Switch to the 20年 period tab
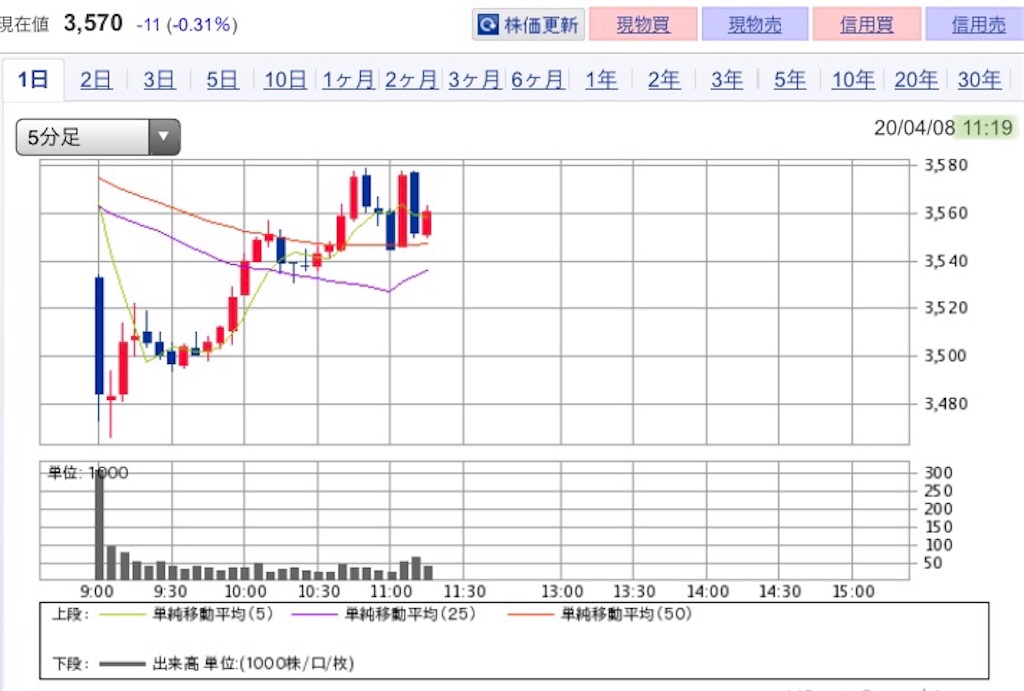The image size is (1024, 691). click(x=916, y=80)
